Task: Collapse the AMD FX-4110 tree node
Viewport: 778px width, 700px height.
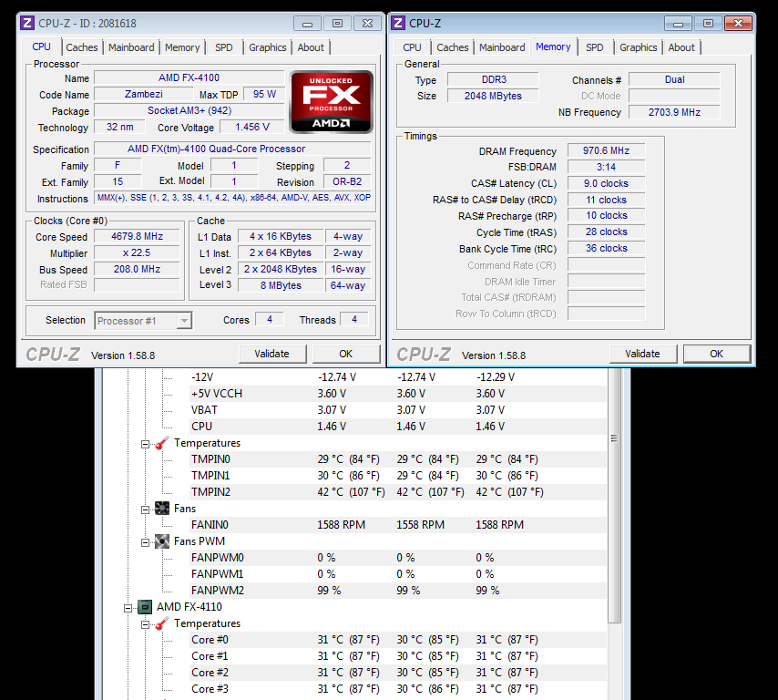Action: coord(128,608)
